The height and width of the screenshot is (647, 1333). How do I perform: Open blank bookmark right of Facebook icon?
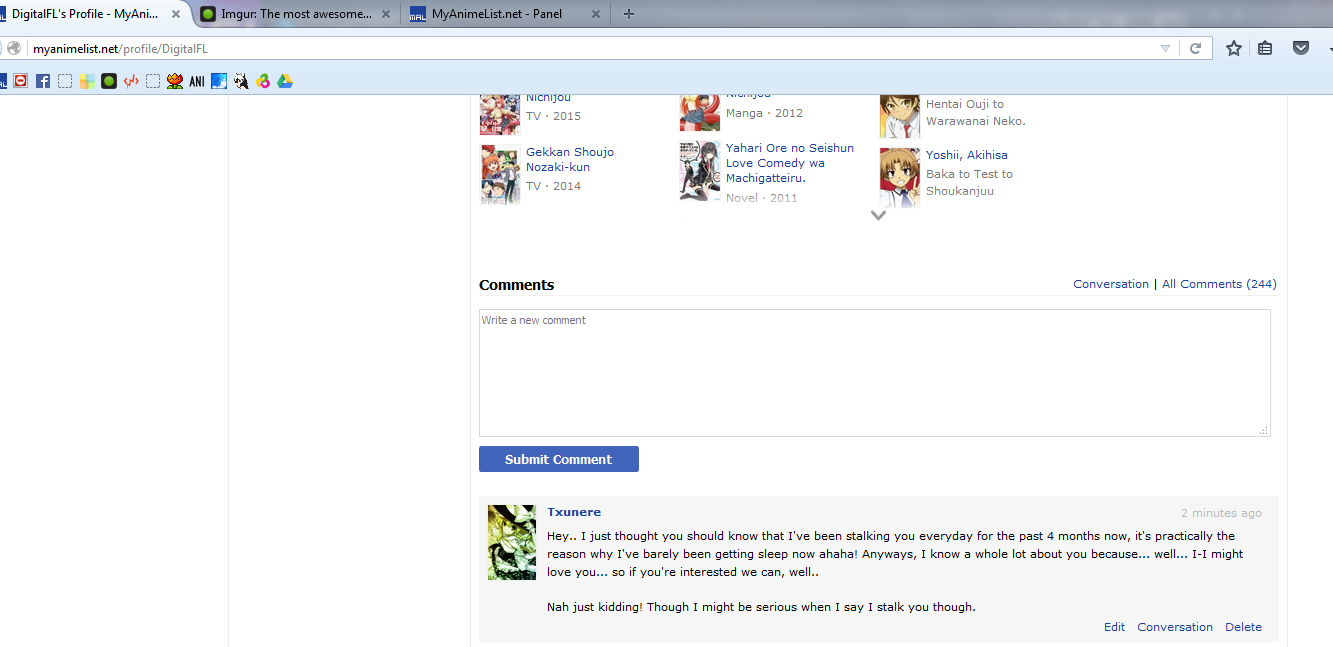tap(65, 81)
